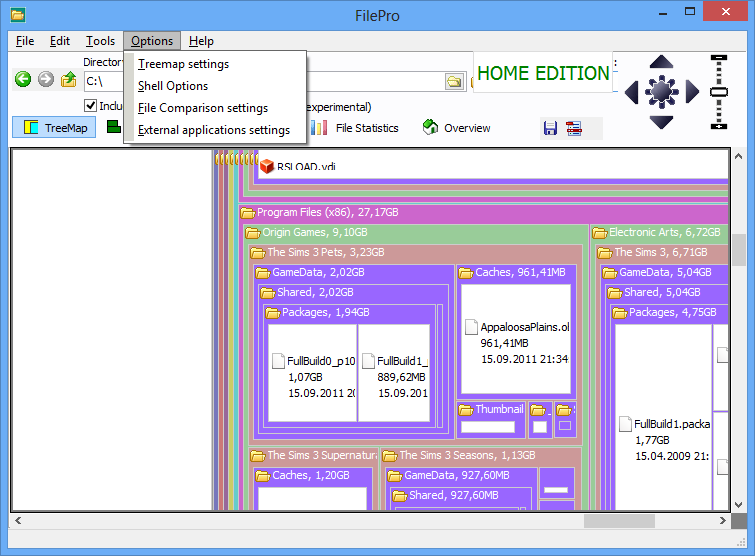
Task: Click the Thumbnail folder icon
Action: tap(466, 410)
